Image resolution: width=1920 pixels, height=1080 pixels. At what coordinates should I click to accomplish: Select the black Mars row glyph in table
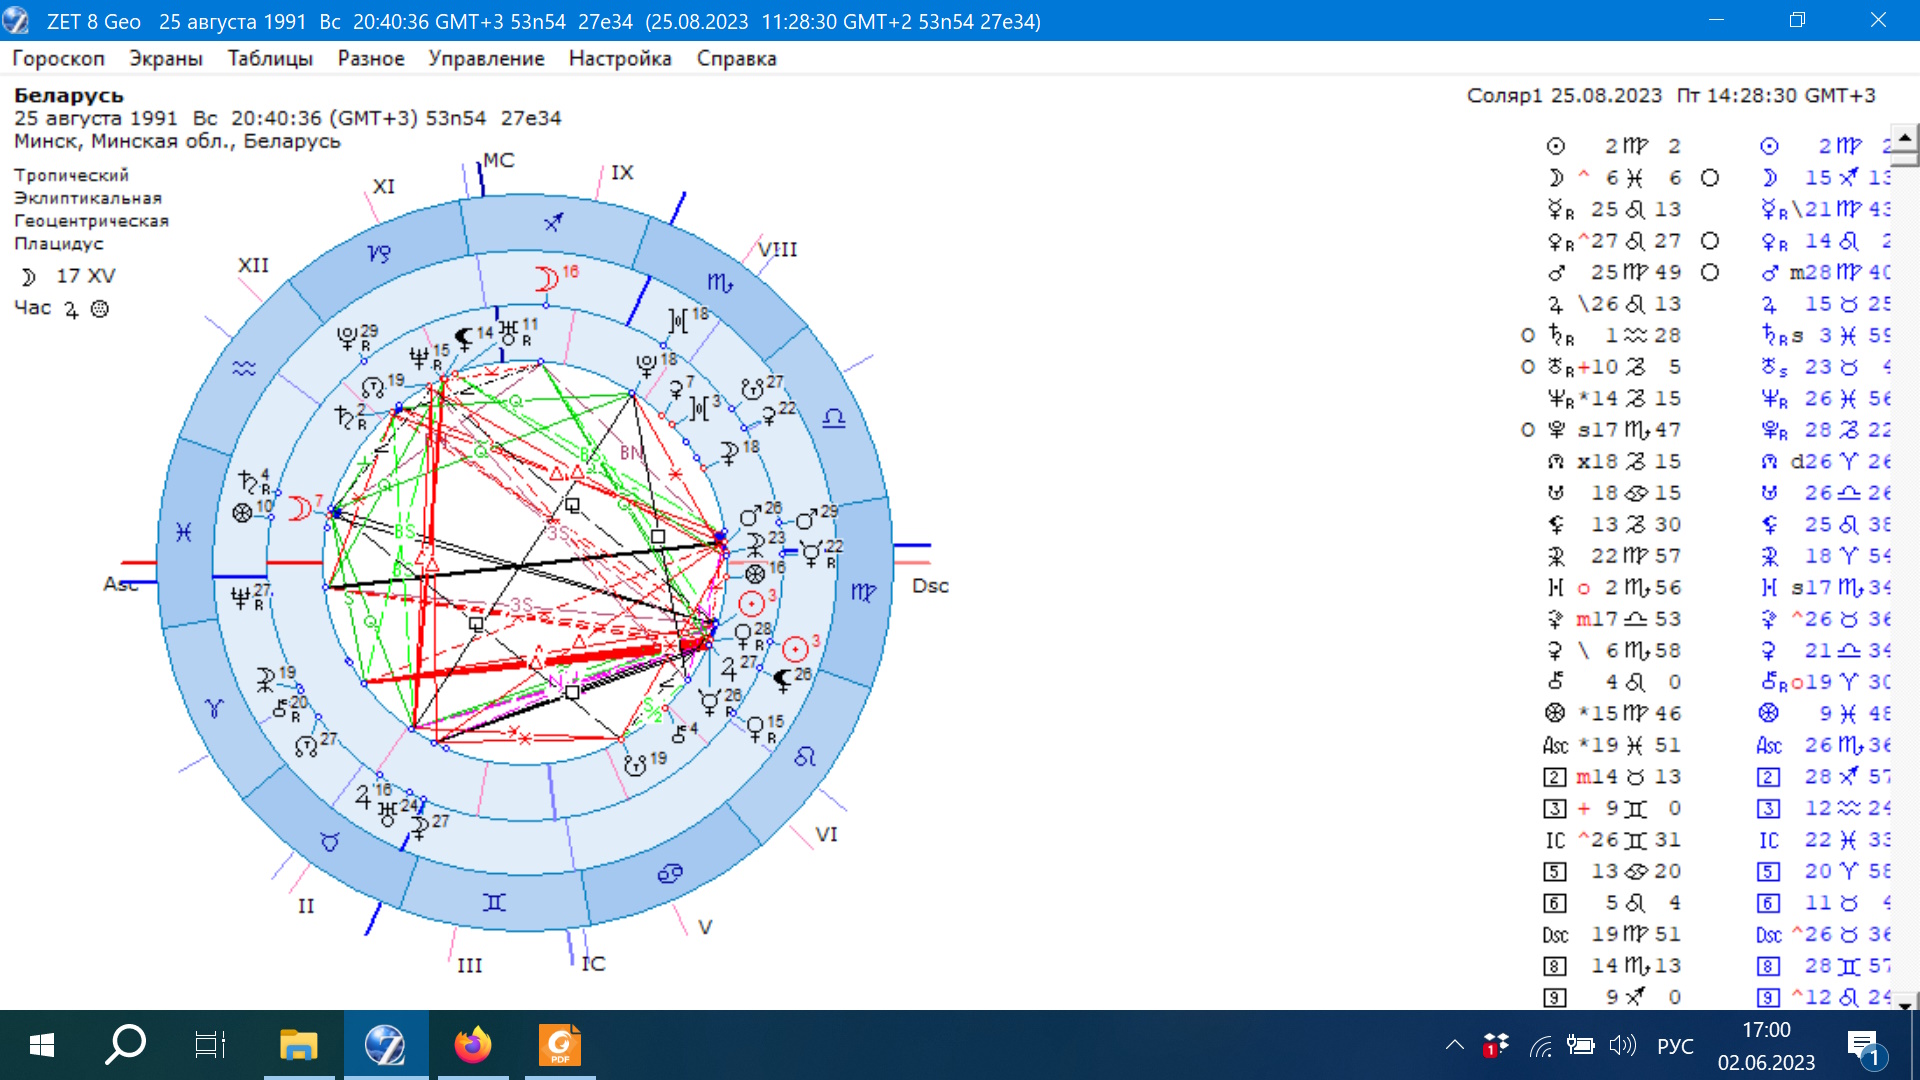coord(1556,272)
